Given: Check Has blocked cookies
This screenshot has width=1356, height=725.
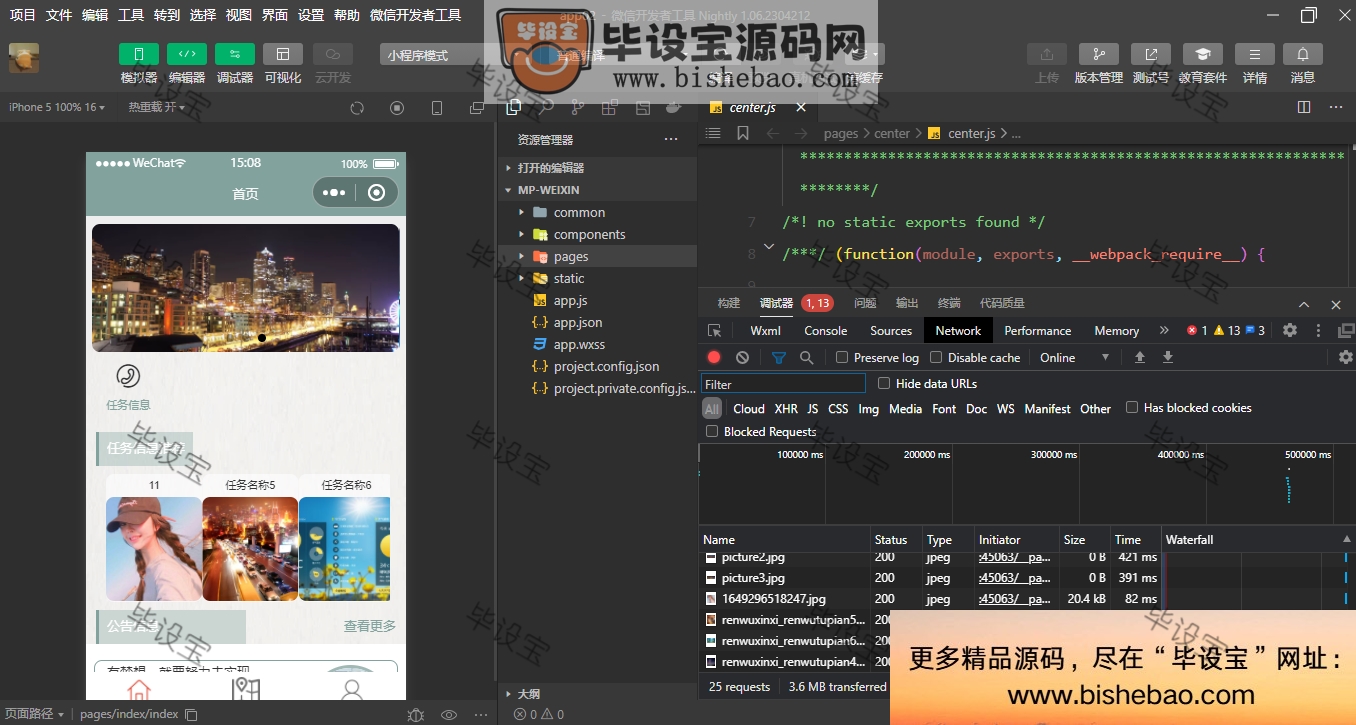Looking at the screenshot, I should [1132, 407].
